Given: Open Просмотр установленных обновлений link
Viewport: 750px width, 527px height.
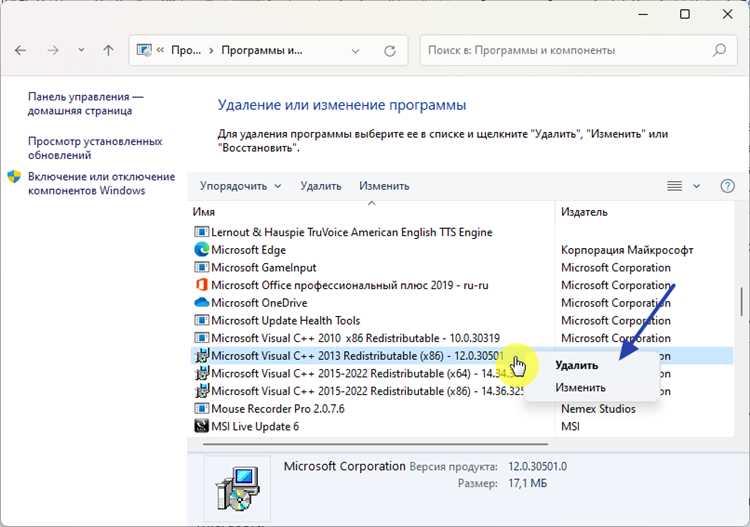Looking at the screenshot, I should pyautogui.click(x=95, y=148).
